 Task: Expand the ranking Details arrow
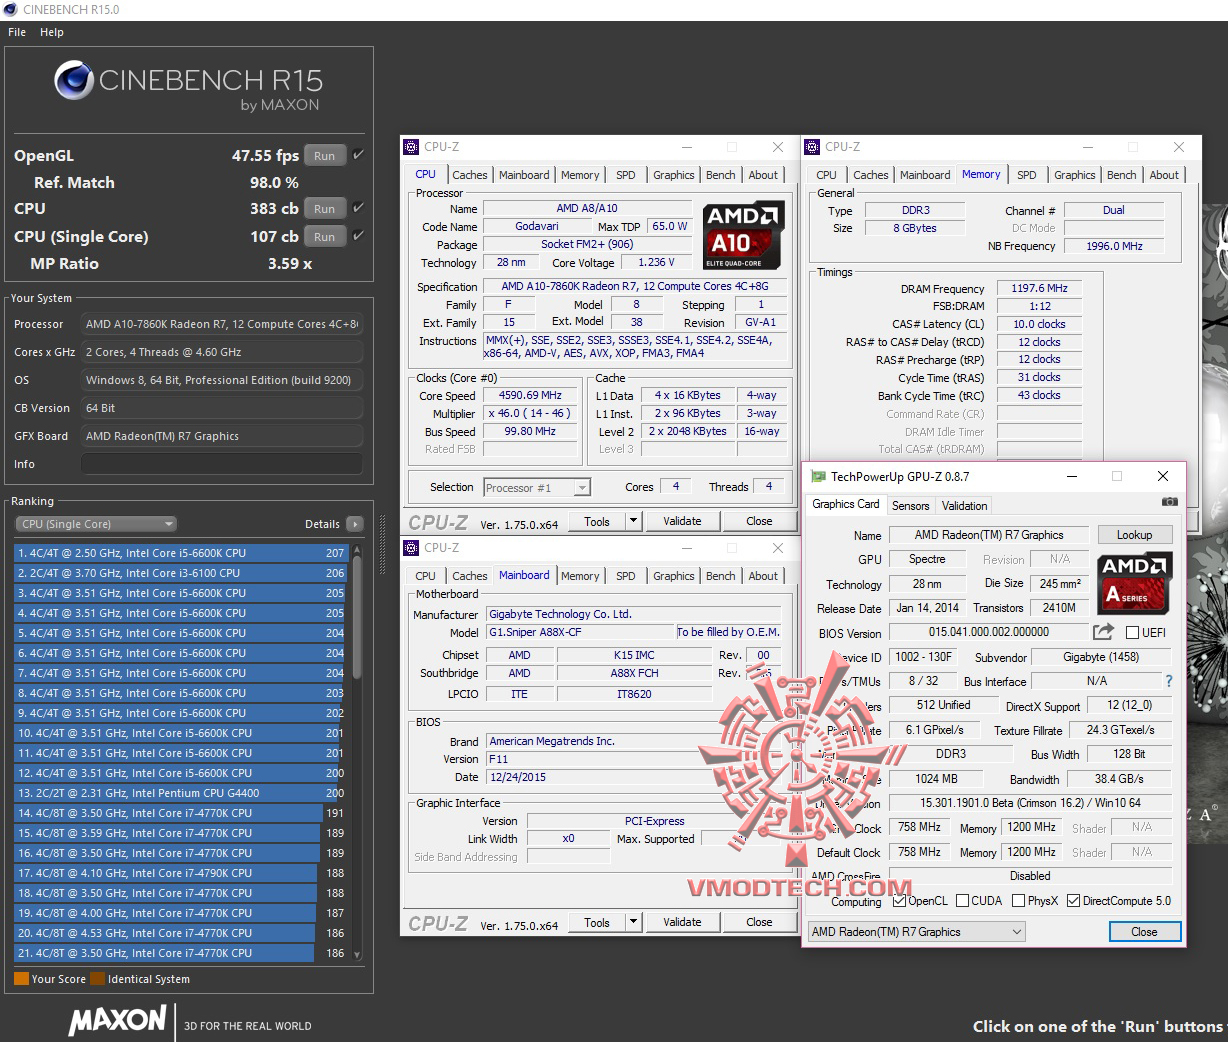click(x=354, y=524)
